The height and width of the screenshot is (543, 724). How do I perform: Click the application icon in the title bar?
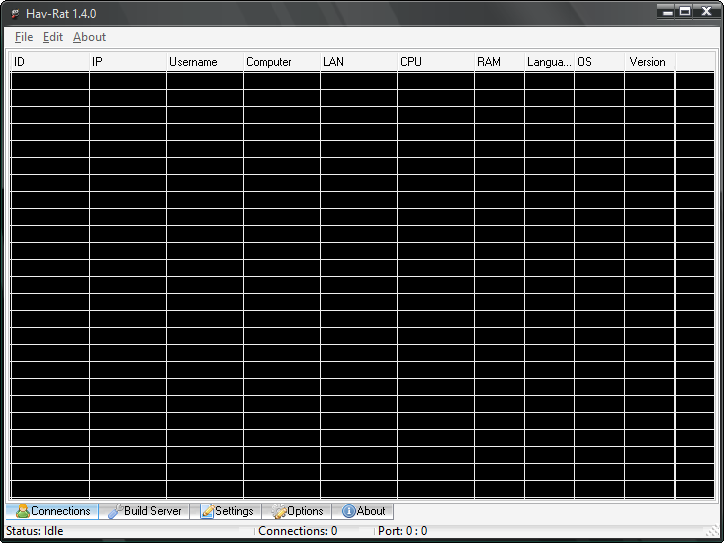pos(15,13)
